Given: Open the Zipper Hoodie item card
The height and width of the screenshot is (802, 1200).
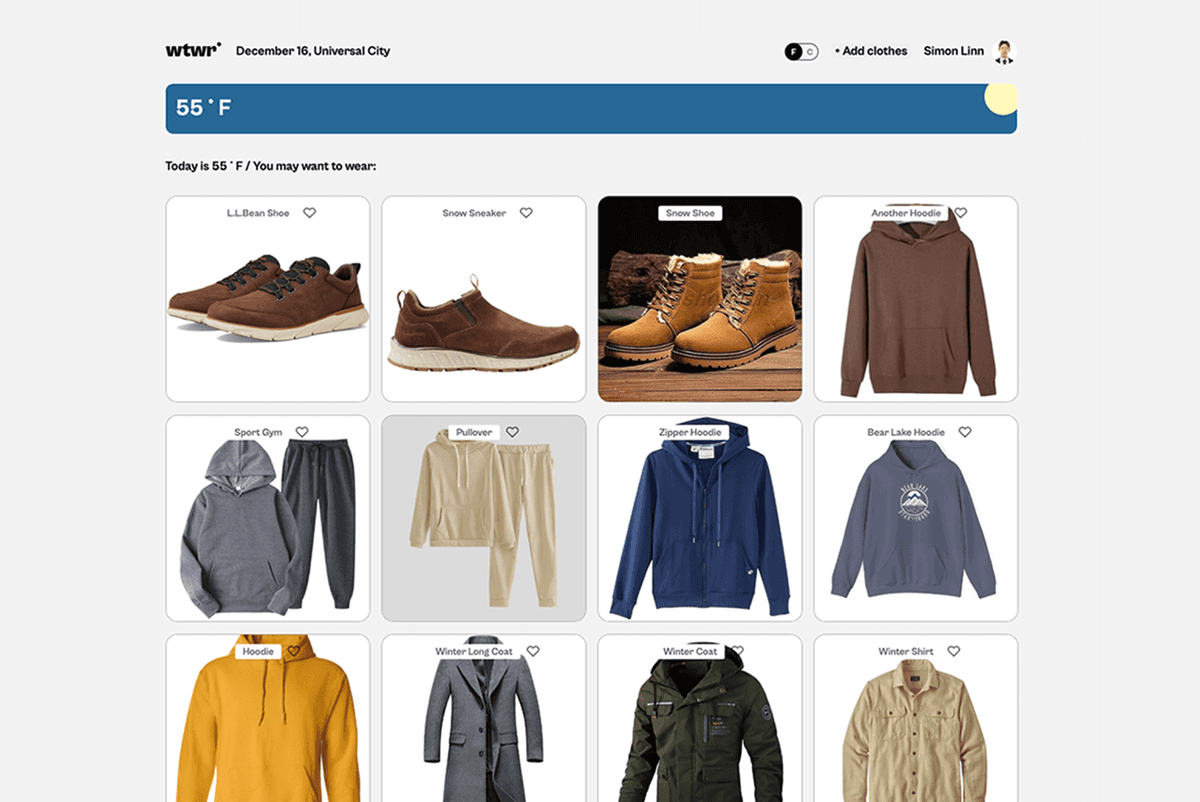Looking at the screenshot, I should [x=699, y=518].
